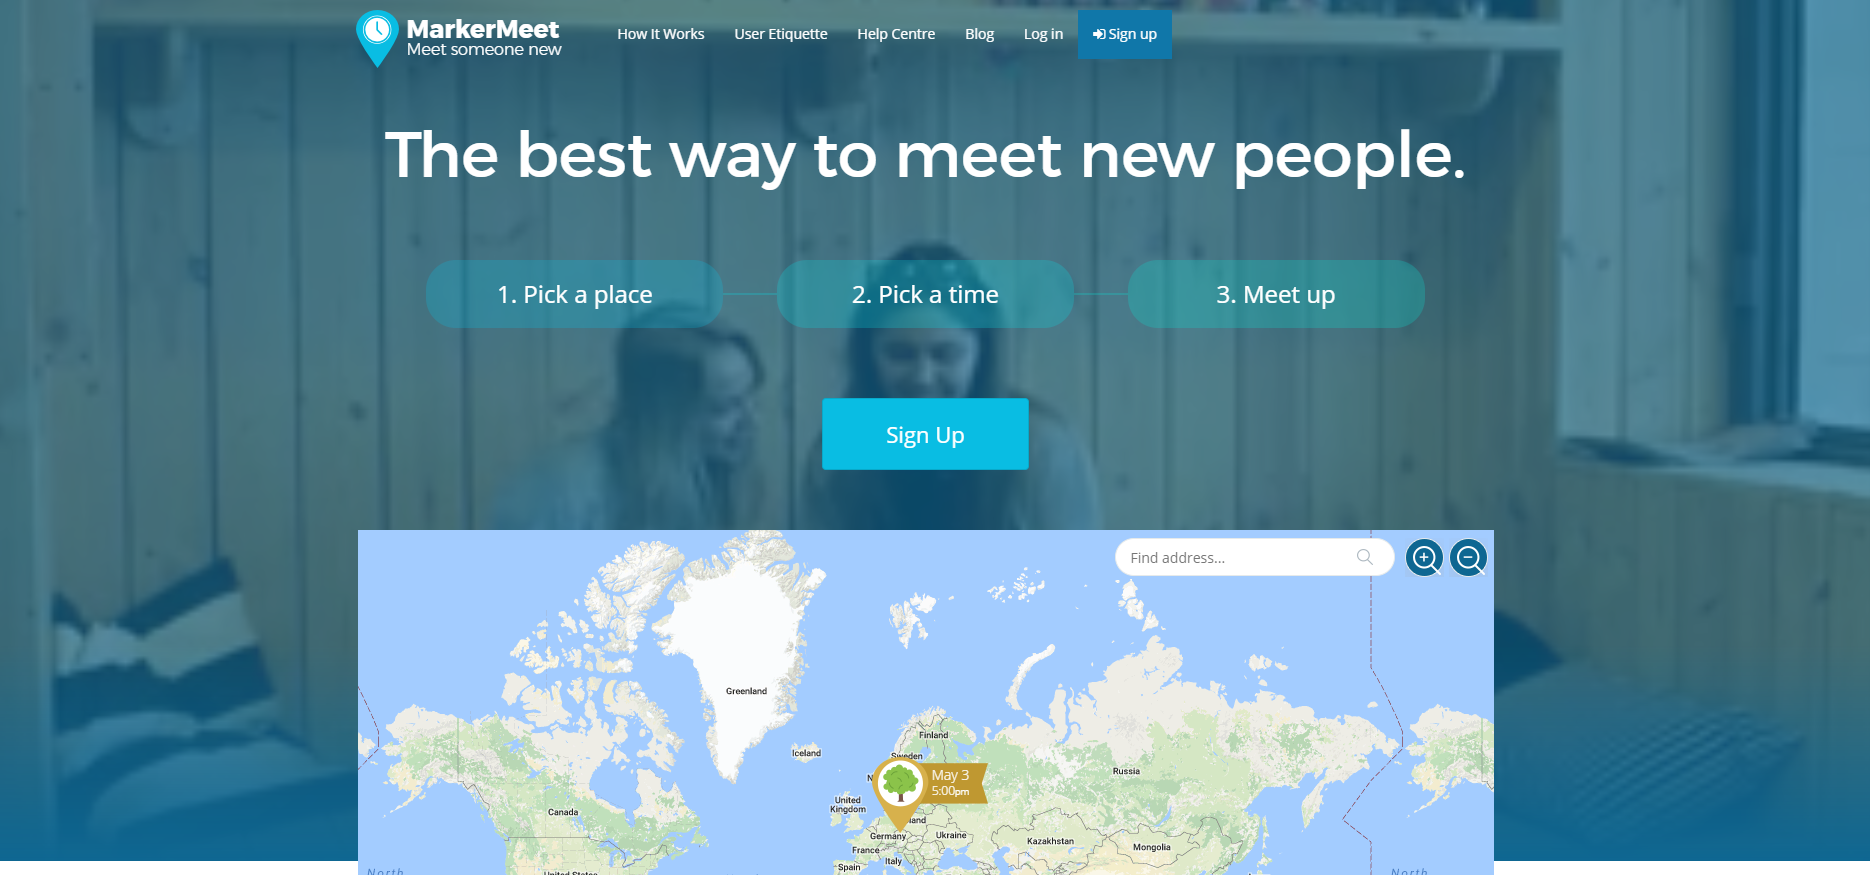Click Greenland on the map
1870x875 pixels.
point(746,691)
